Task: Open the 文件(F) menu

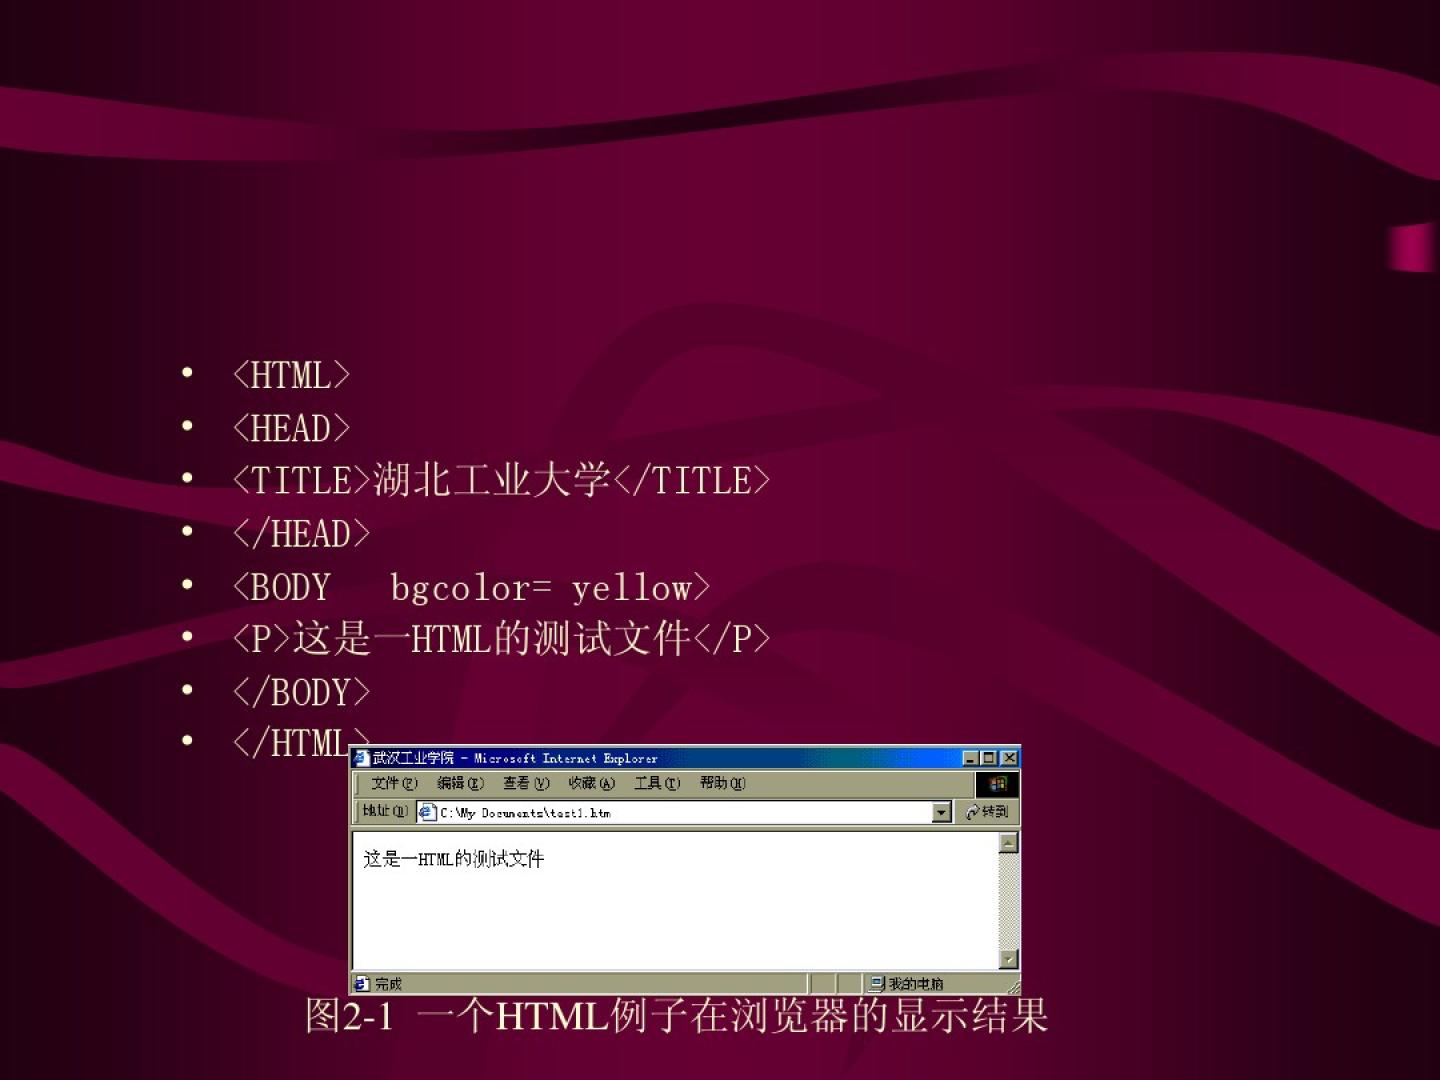Action: pos(393,783)
